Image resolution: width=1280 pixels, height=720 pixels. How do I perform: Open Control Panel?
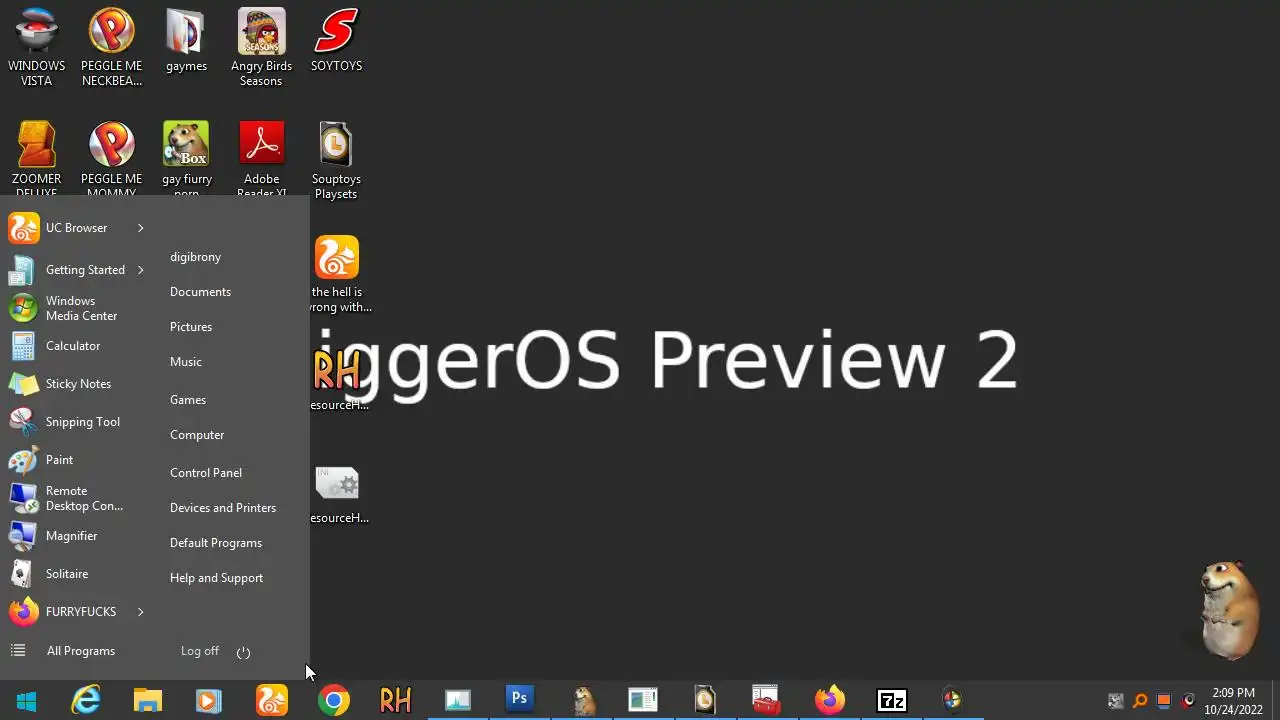pyautogui.click(x=206, y=473)
